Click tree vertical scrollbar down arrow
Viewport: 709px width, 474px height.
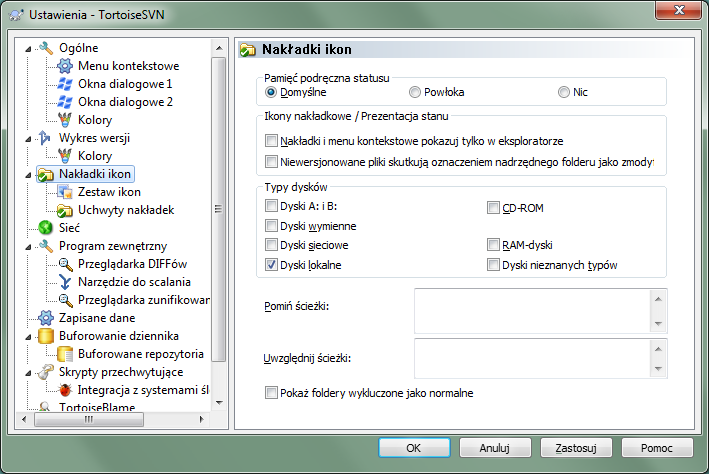coord(219,402)
